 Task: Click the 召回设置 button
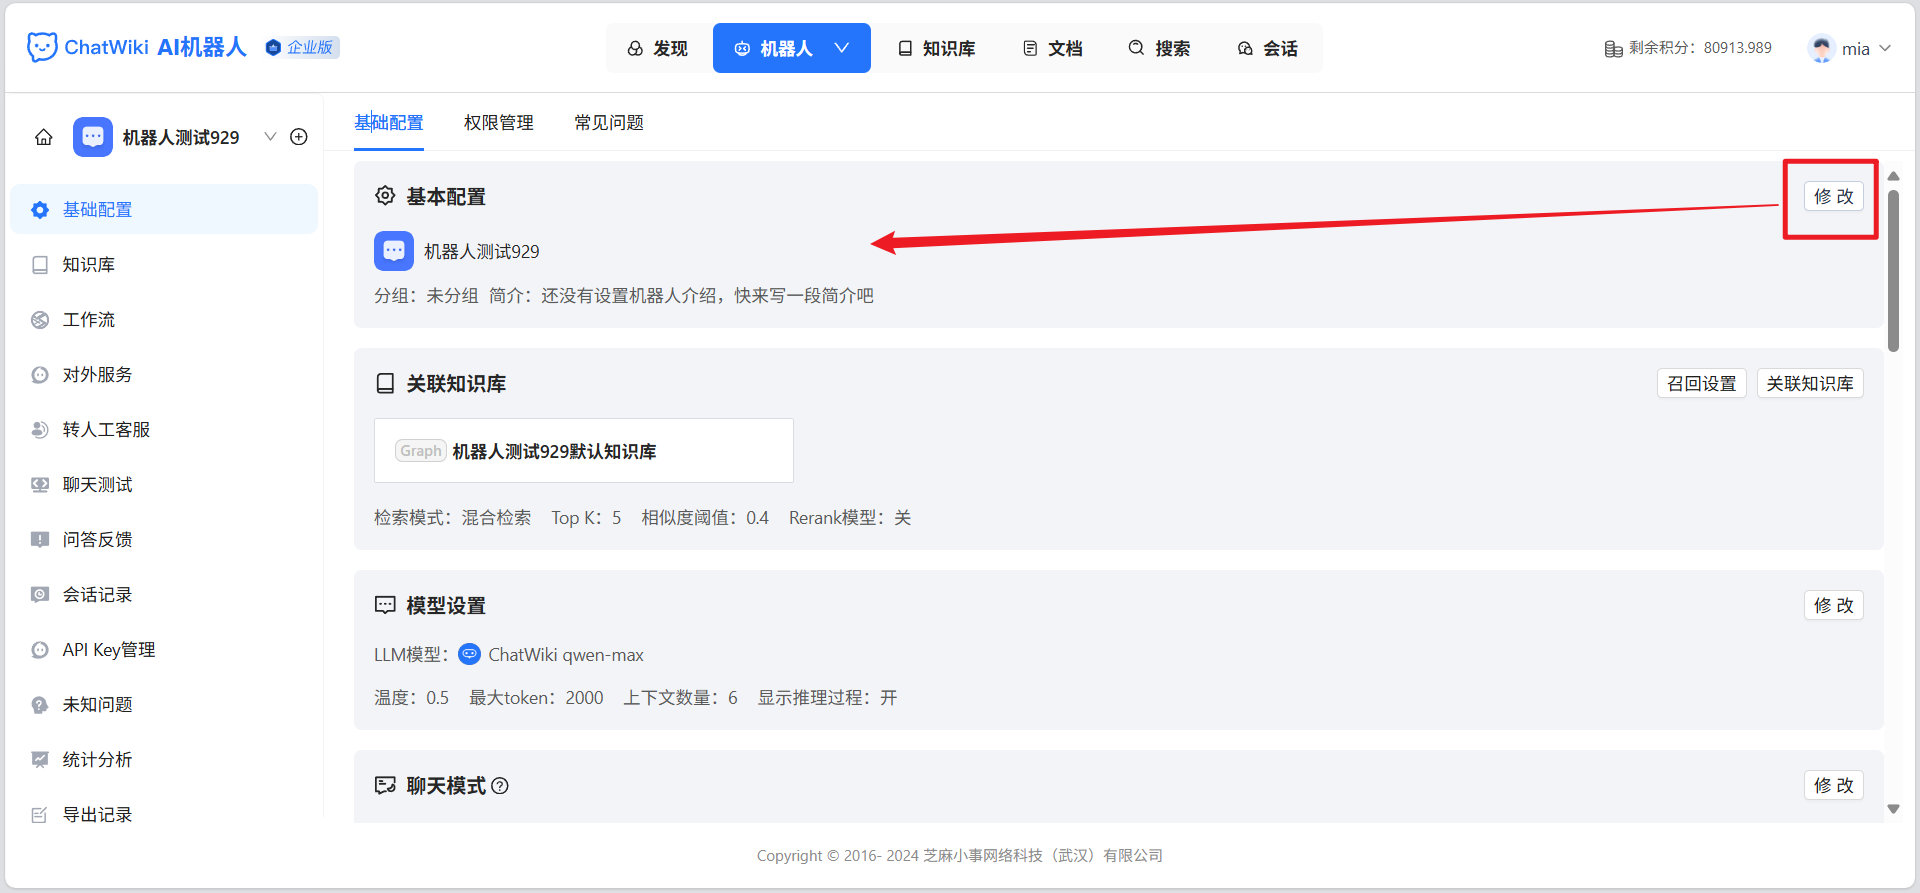1702,383
